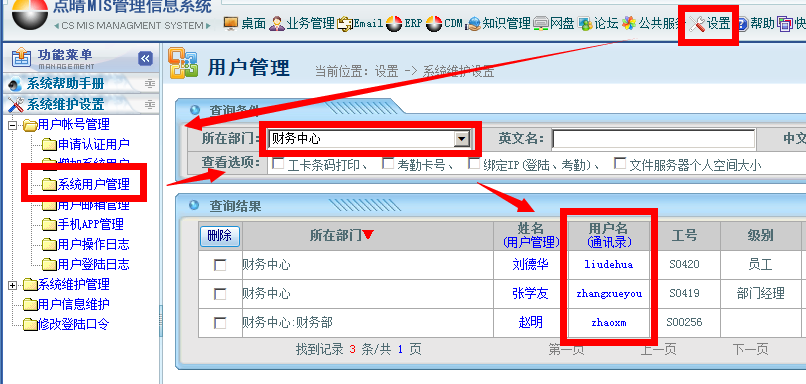This screenshot has width=806, height=384.
Task: Collapse the 功能菜单 panel with double-arrow icon
Action: [145, 59]
